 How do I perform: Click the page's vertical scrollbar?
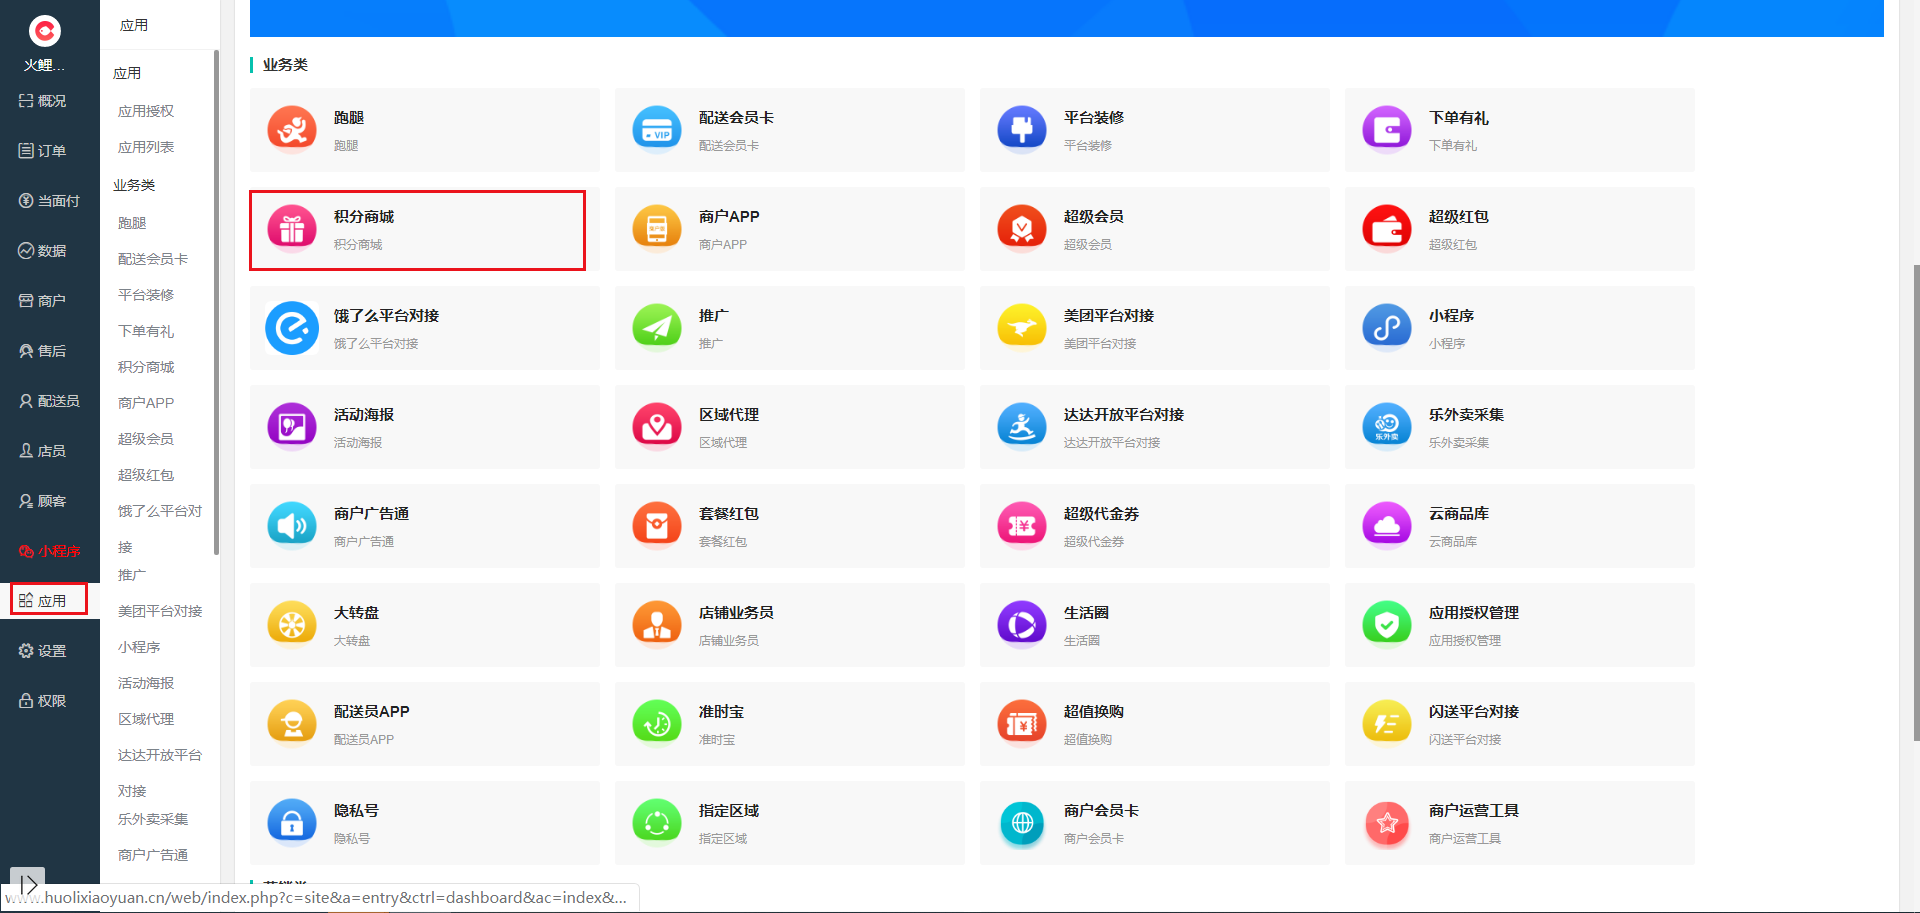coord(1916,503)
